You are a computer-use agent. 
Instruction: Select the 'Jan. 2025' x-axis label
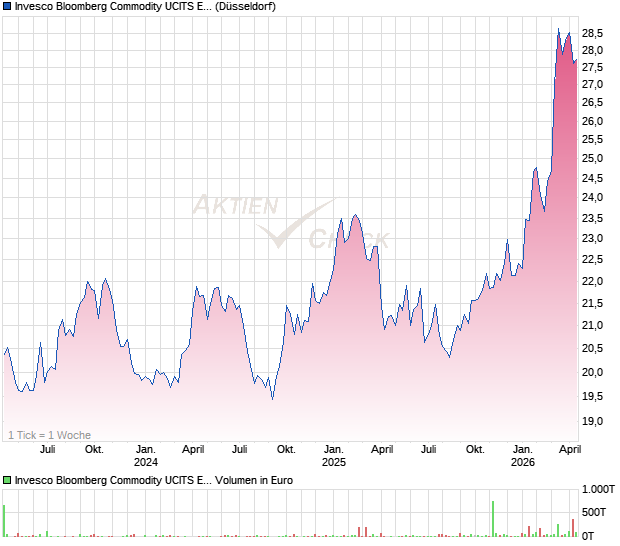[x=333, y=456]
